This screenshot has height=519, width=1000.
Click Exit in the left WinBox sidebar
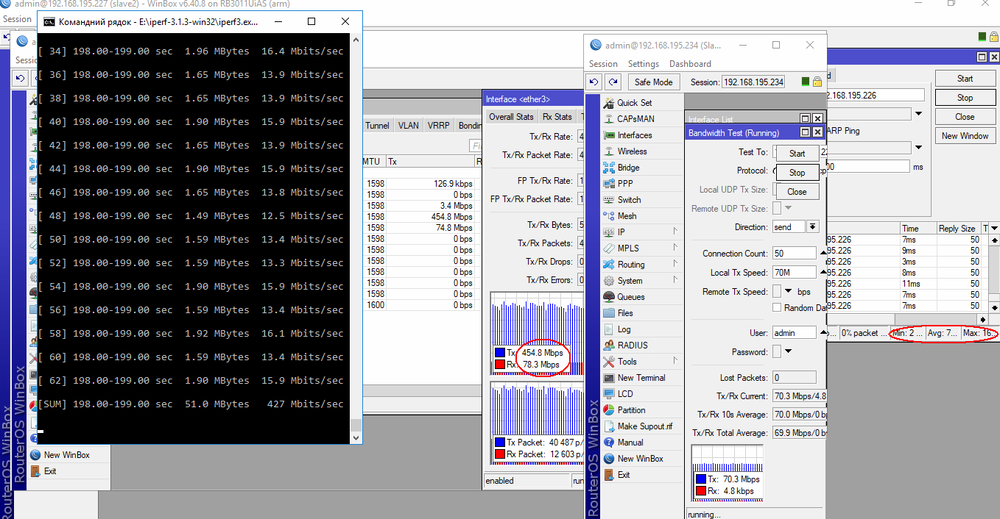43,471
